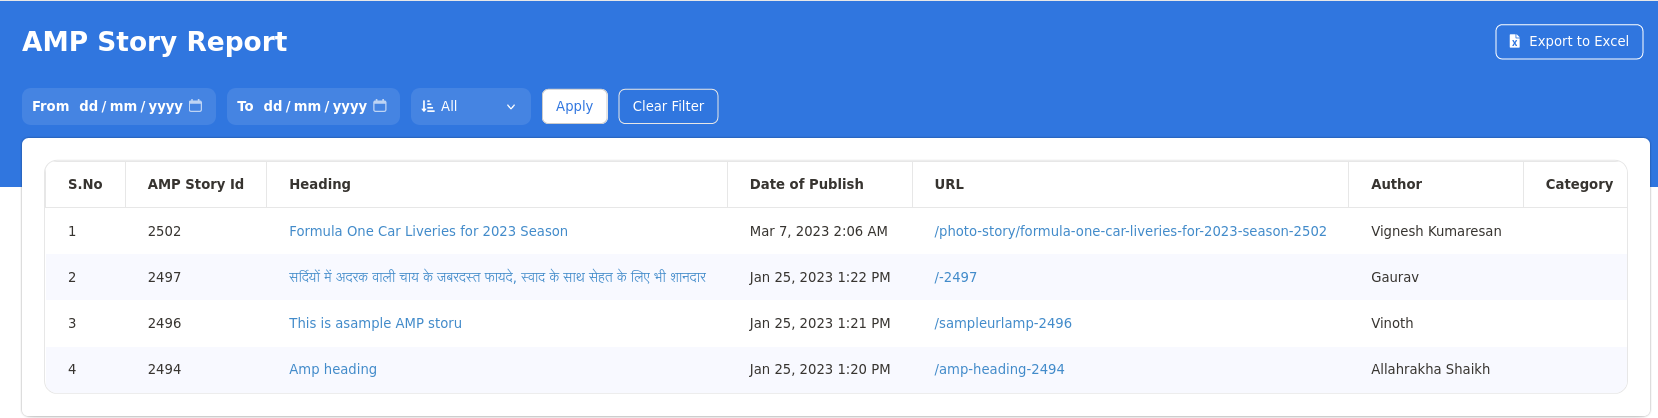The image size is (1658, 418).
Task: Open 'This is asample AMP storu' link
Action: (x=375, y=323)
